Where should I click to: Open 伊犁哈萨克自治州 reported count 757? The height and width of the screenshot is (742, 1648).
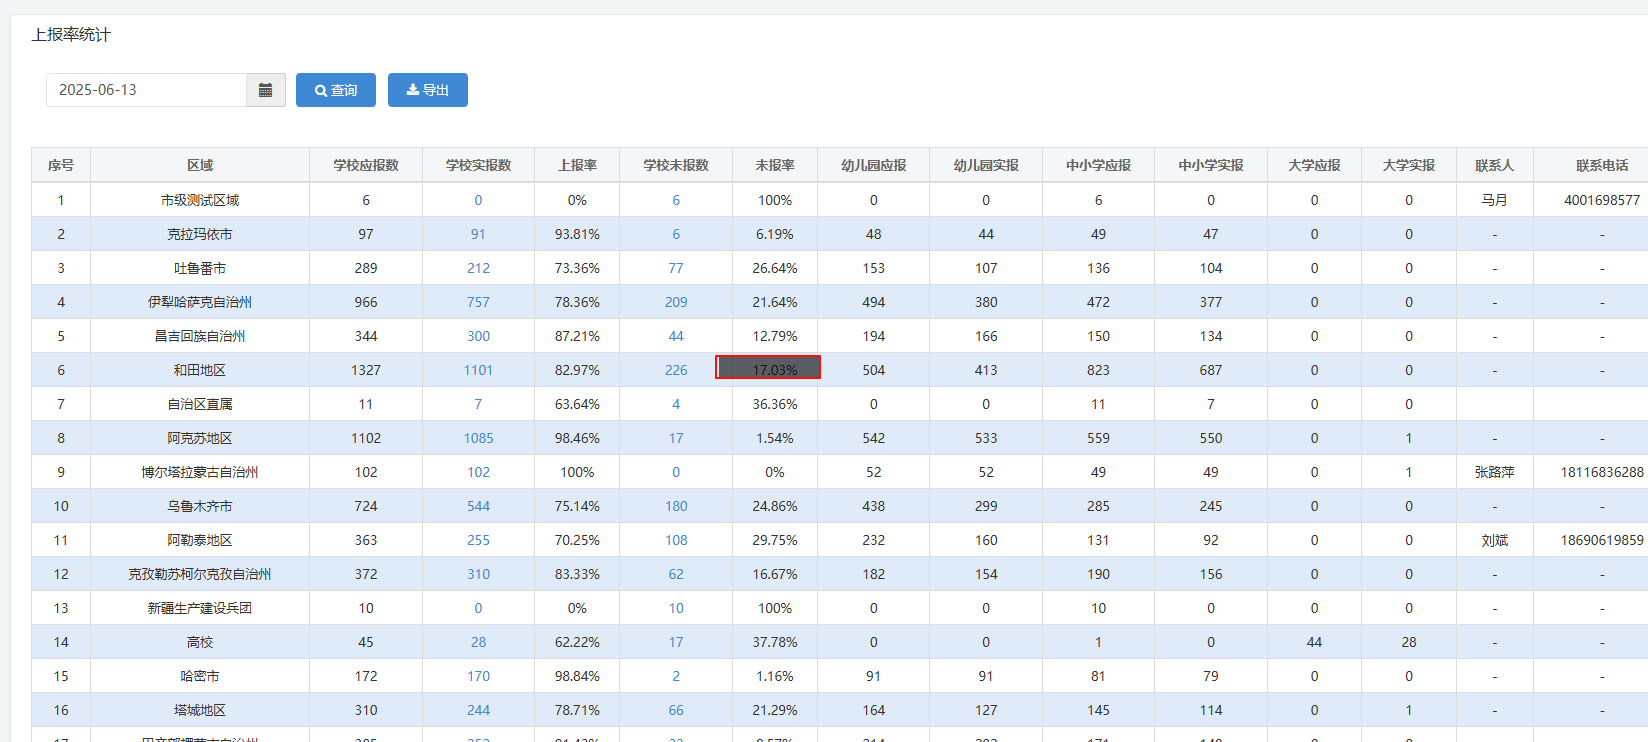pyautogui.click(x=478, y=302)
